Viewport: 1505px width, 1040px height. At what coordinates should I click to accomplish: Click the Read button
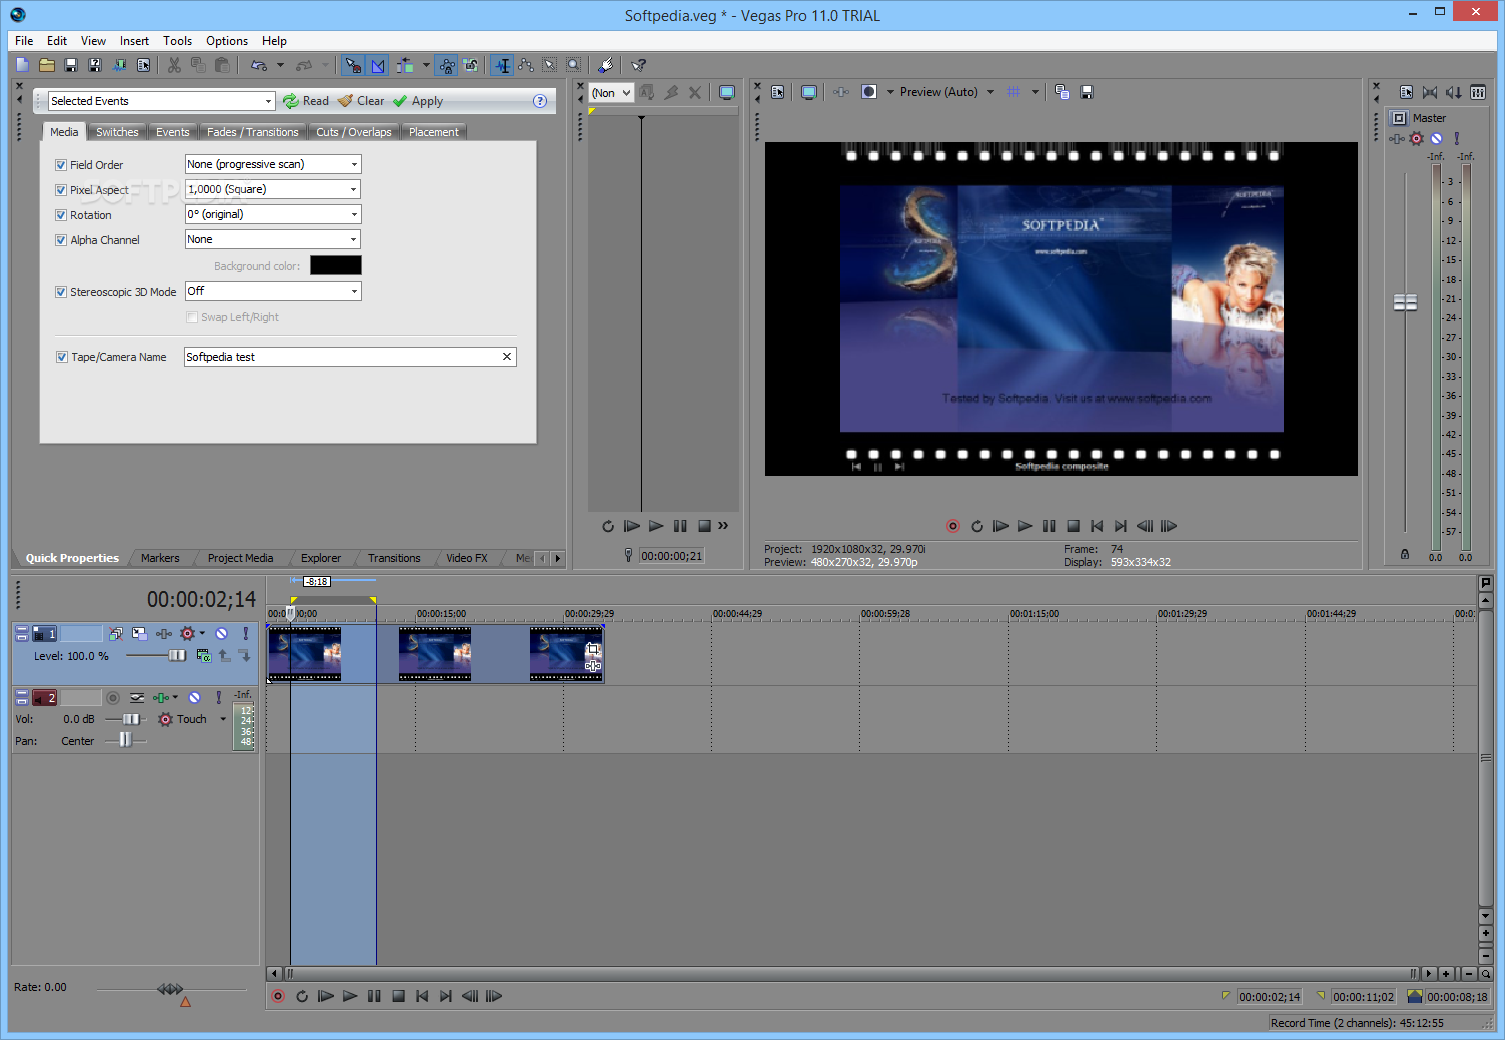[306, 101]
